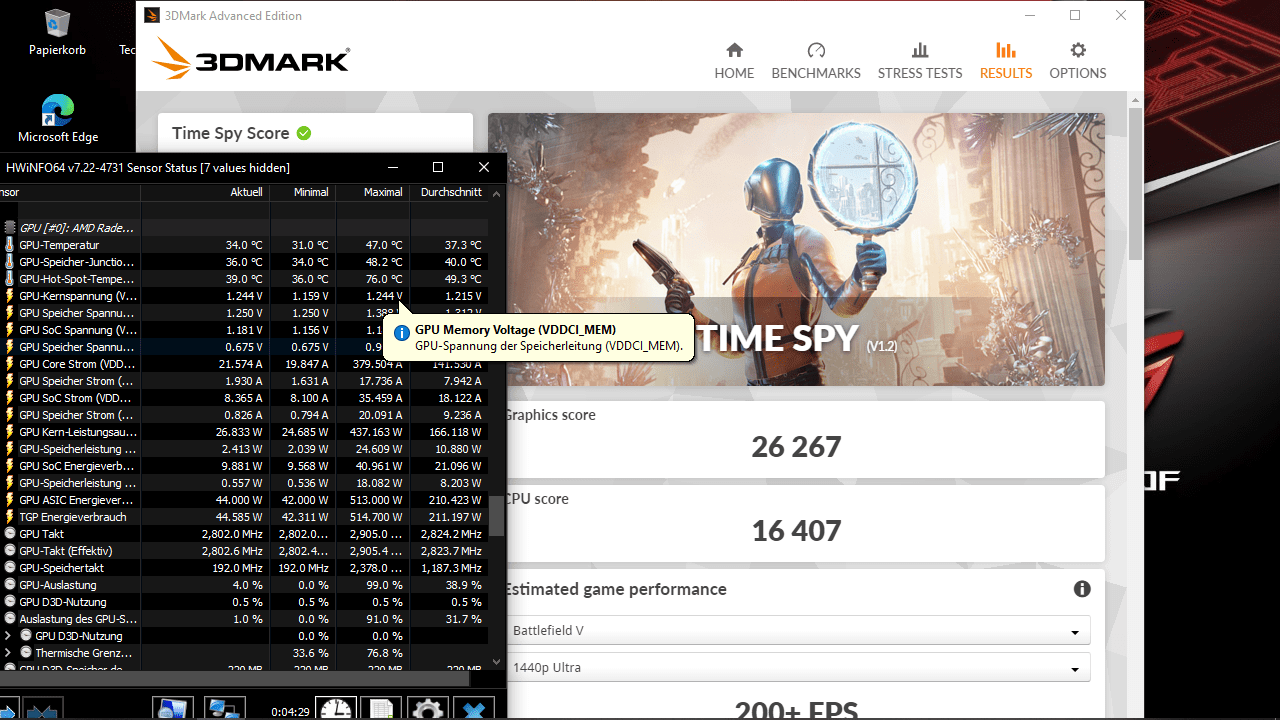Click the Graphics score value 26 267

click(796, 446)
